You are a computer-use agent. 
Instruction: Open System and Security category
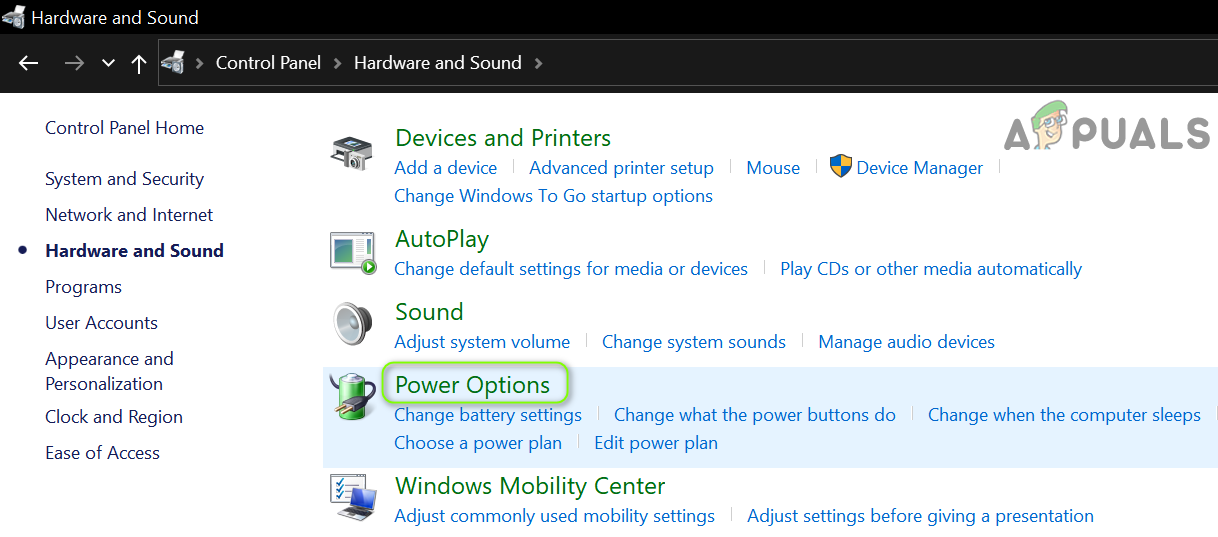tap(124, 179)
